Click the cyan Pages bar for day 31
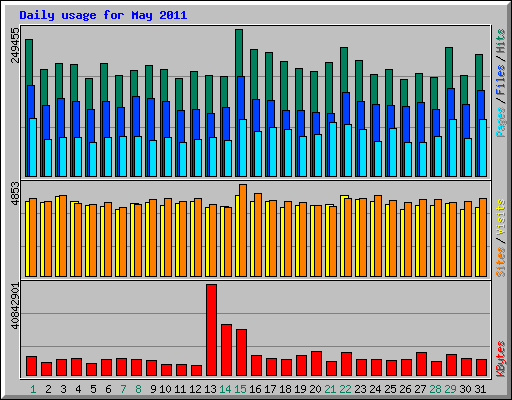The height and width of the screenshot is (400, 512). point(483,148)
